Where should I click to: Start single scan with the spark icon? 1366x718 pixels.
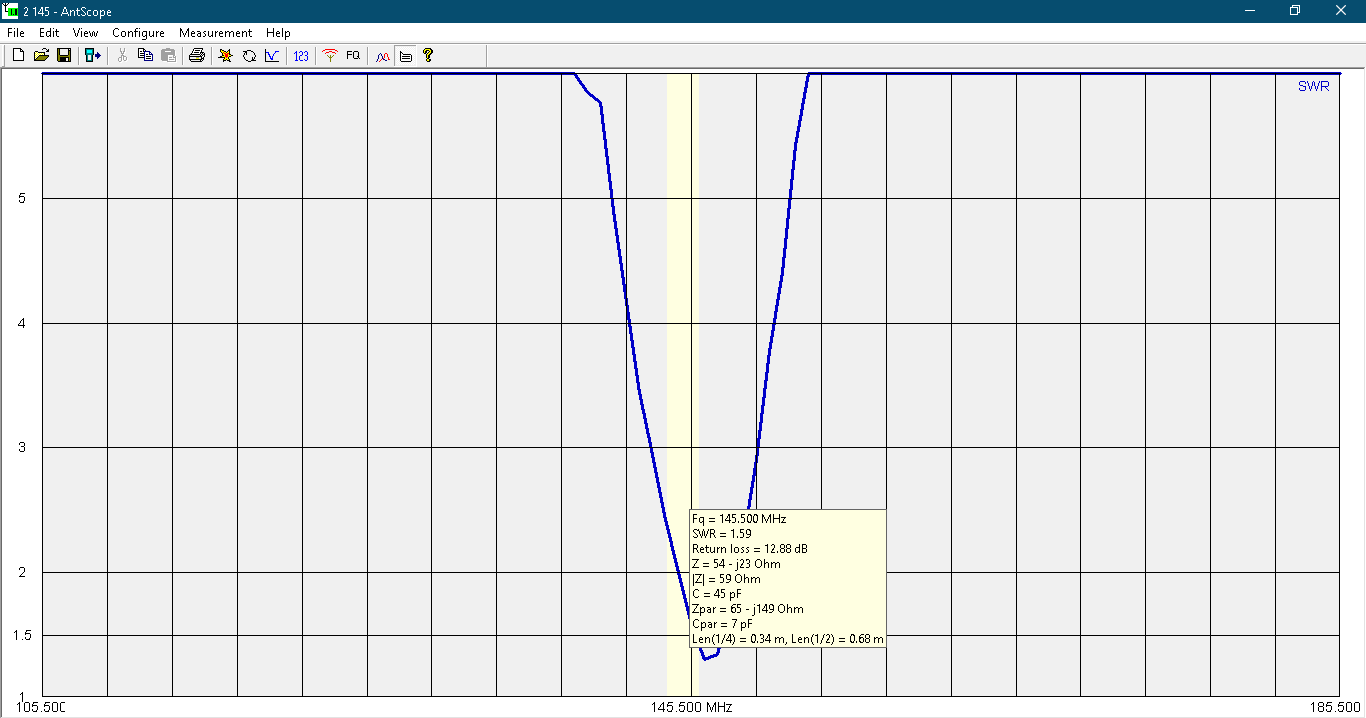(226, 56)
